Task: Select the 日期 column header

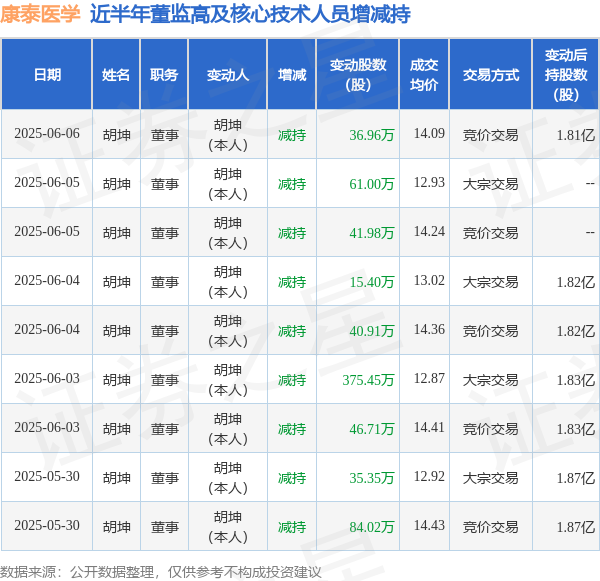Action: 47,75
